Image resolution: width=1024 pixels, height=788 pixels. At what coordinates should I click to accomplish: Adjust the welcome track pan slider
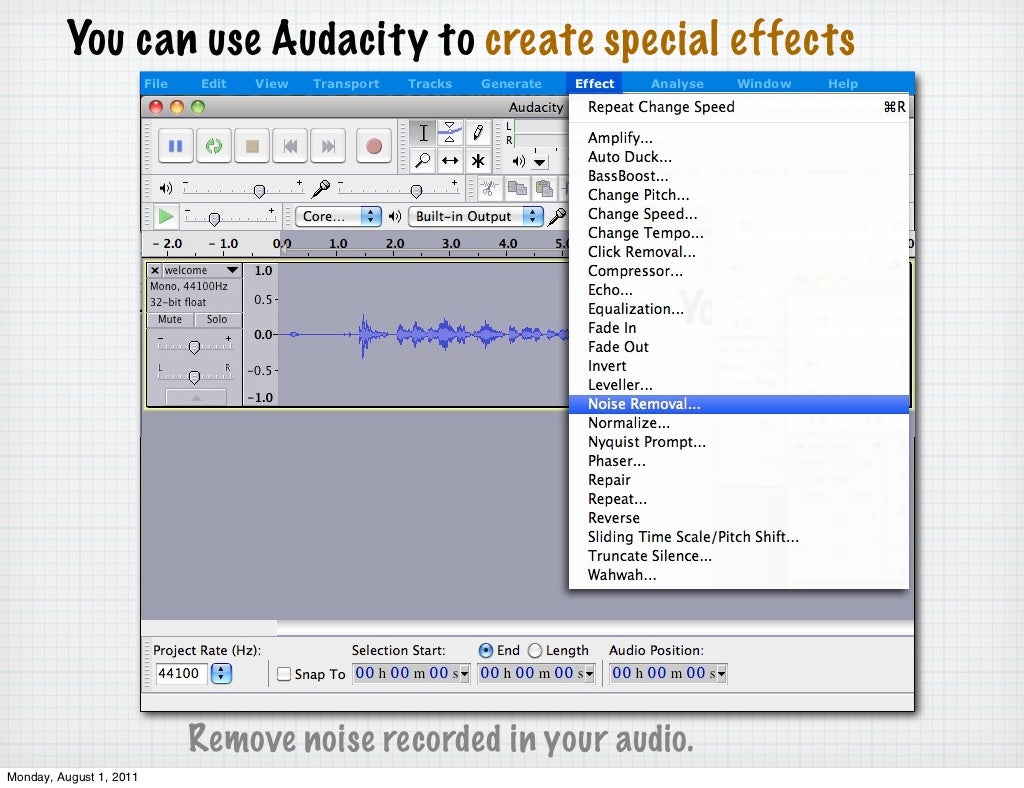pyautogui.click(x=194, y=375)
